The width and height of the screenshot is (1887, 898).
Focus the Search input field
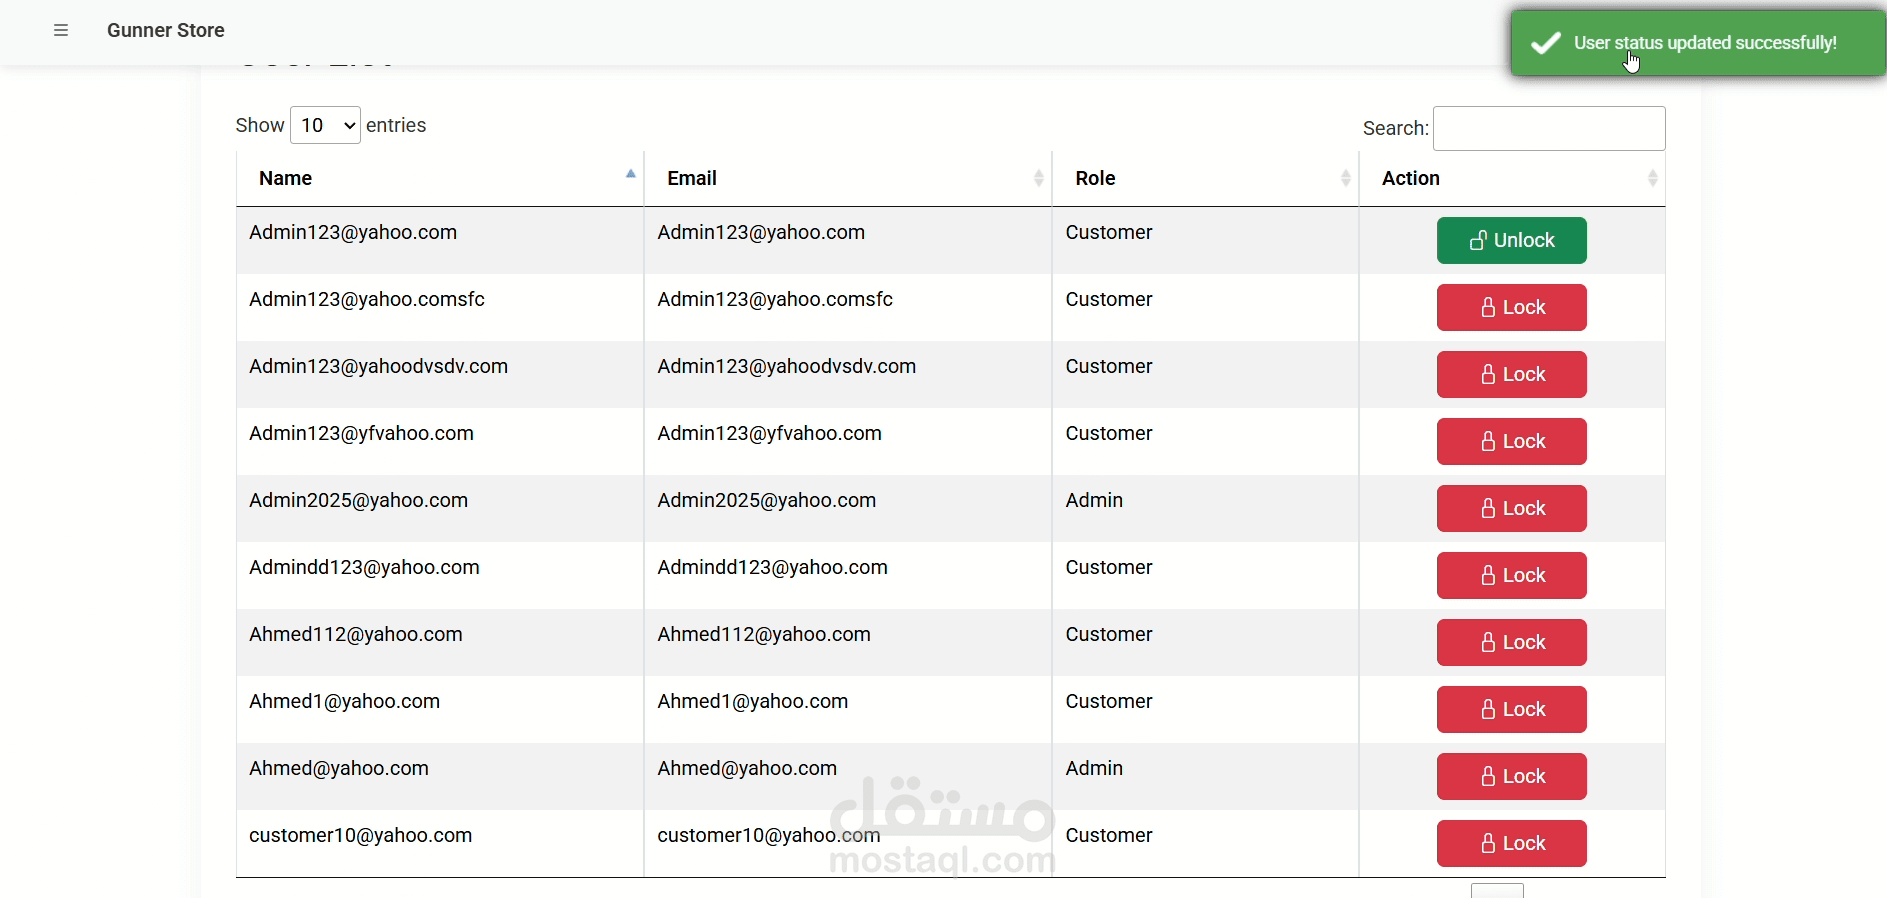1548,129
